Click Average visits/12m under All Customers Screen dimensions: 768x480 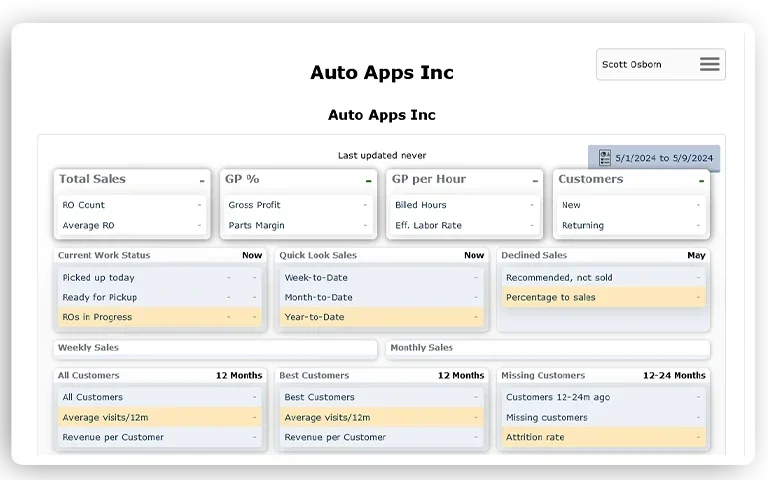click(160, 417)
